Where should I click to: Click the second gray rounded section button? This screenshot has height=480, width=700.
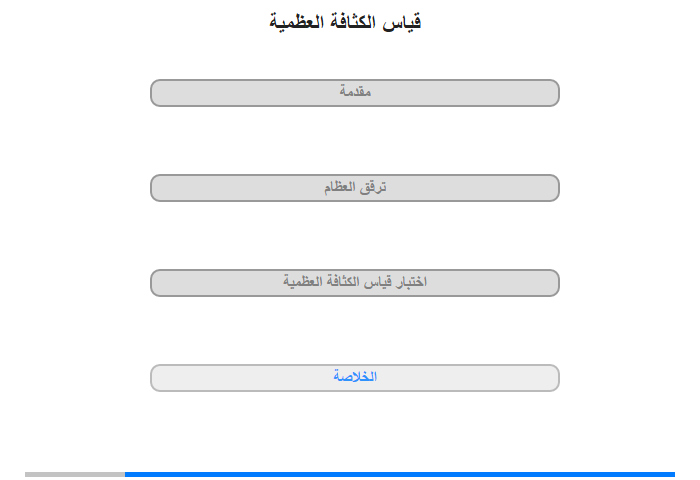pos(354,188)
